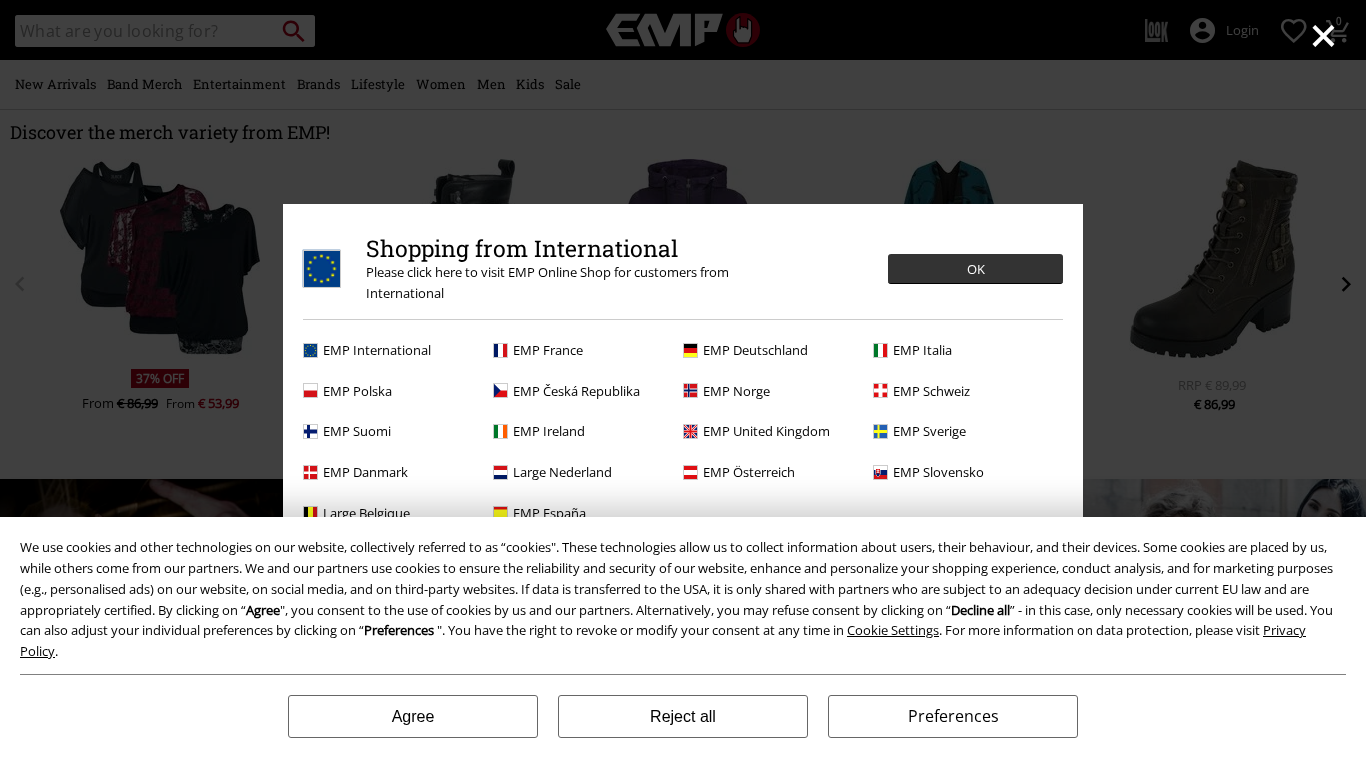This screenshot has height=768, width=1366.
Task: Click the Ireland flag icon
Action: coord(500,432)
